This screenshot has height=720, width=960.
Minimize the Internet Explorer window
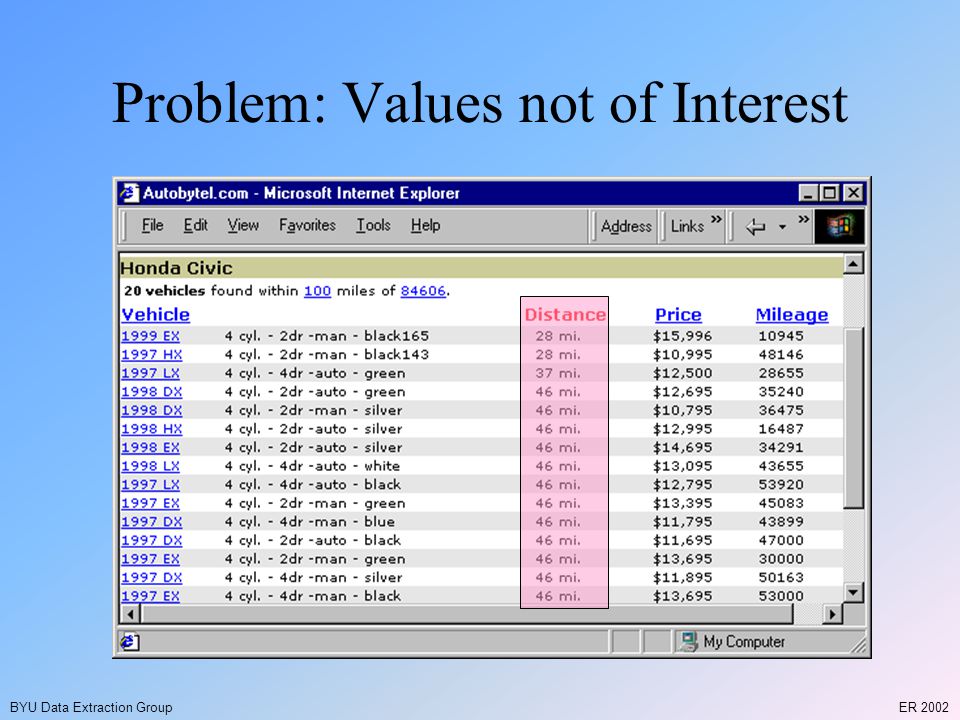point(808,193)
